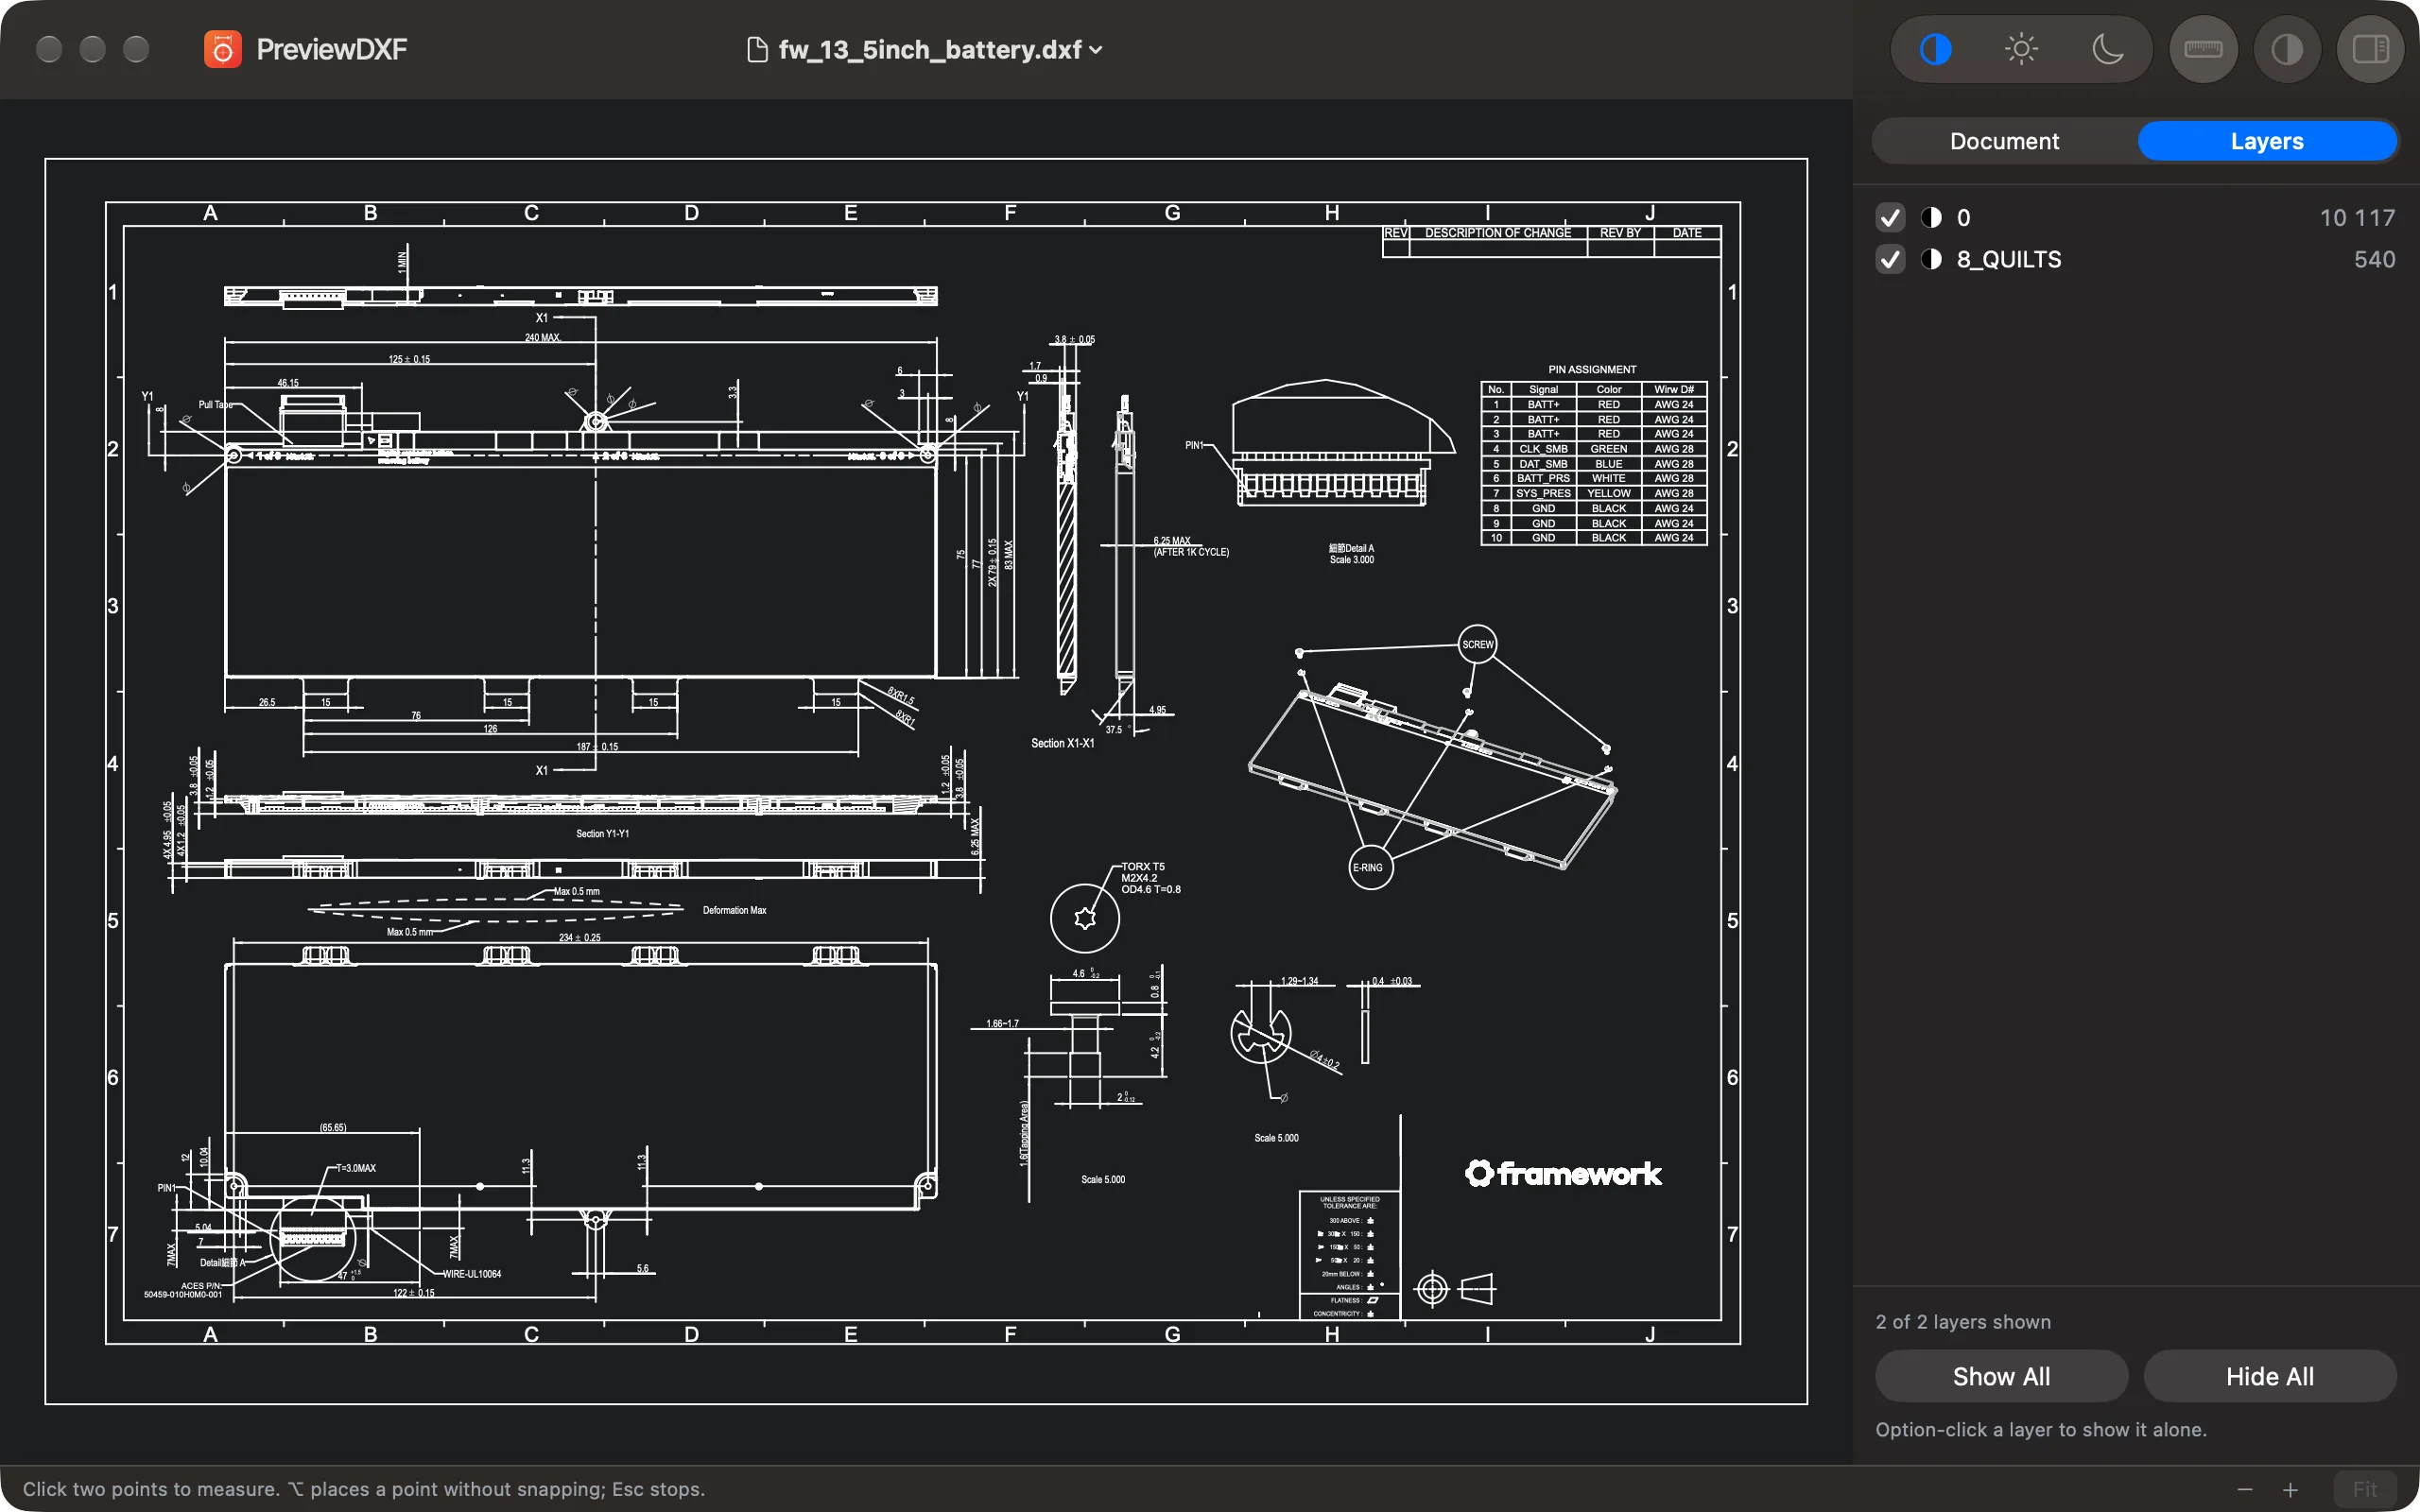The image size is (2420, 1512).
Task: Click the 'DESCRIPTION OF CHANGE' header cell
Action: tap(1497, 233)
